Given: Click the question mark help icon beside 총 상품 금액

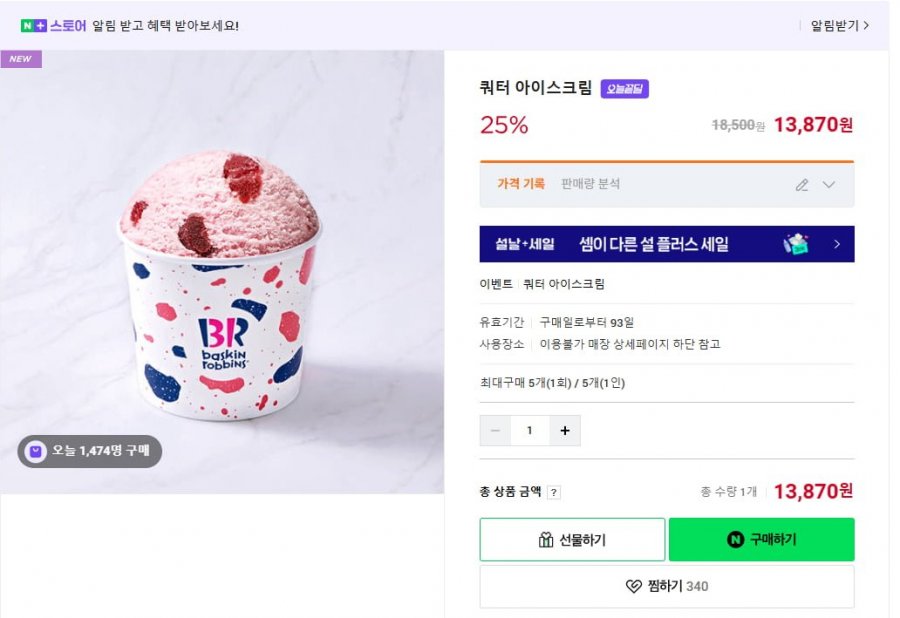Looking at the screenshot, I should tap(554, 492).
